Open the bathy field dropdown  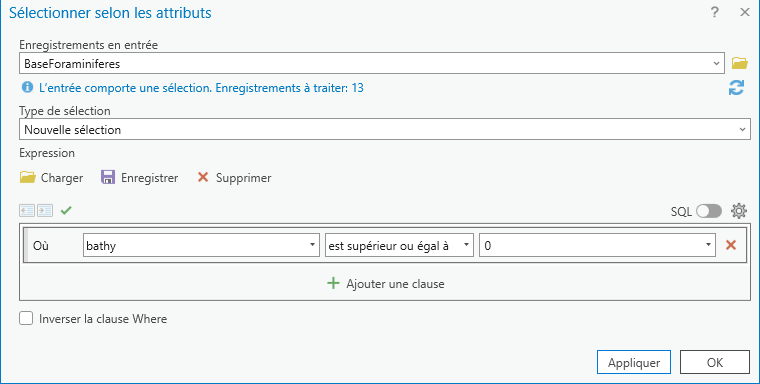tap(201, 245)
